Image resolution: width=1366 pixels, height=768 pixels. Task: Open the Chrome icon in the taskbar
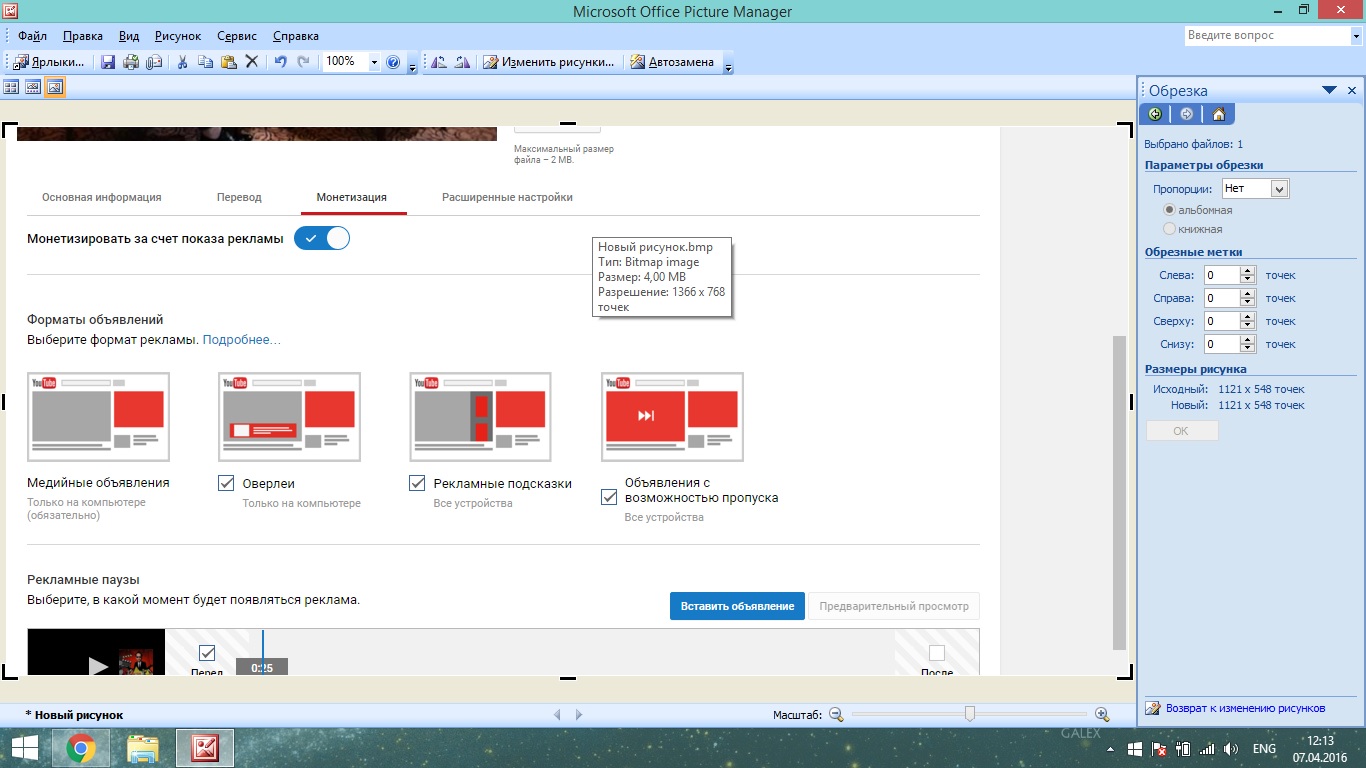click(x=81, y=747)
